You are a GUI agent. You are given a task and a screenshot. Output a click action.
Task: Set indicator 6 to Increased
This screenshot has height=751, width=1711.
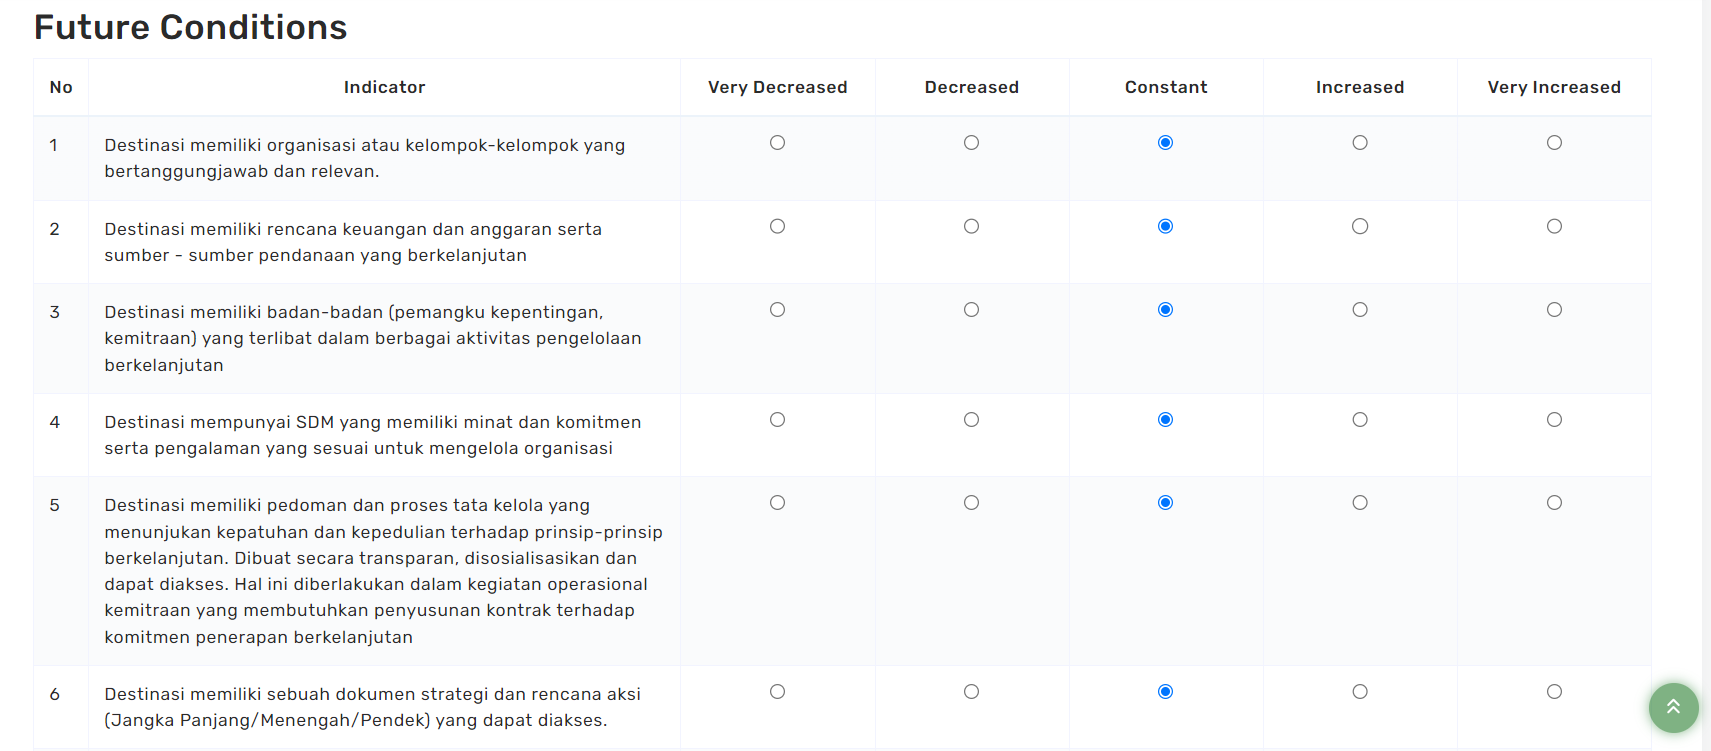1360,692
